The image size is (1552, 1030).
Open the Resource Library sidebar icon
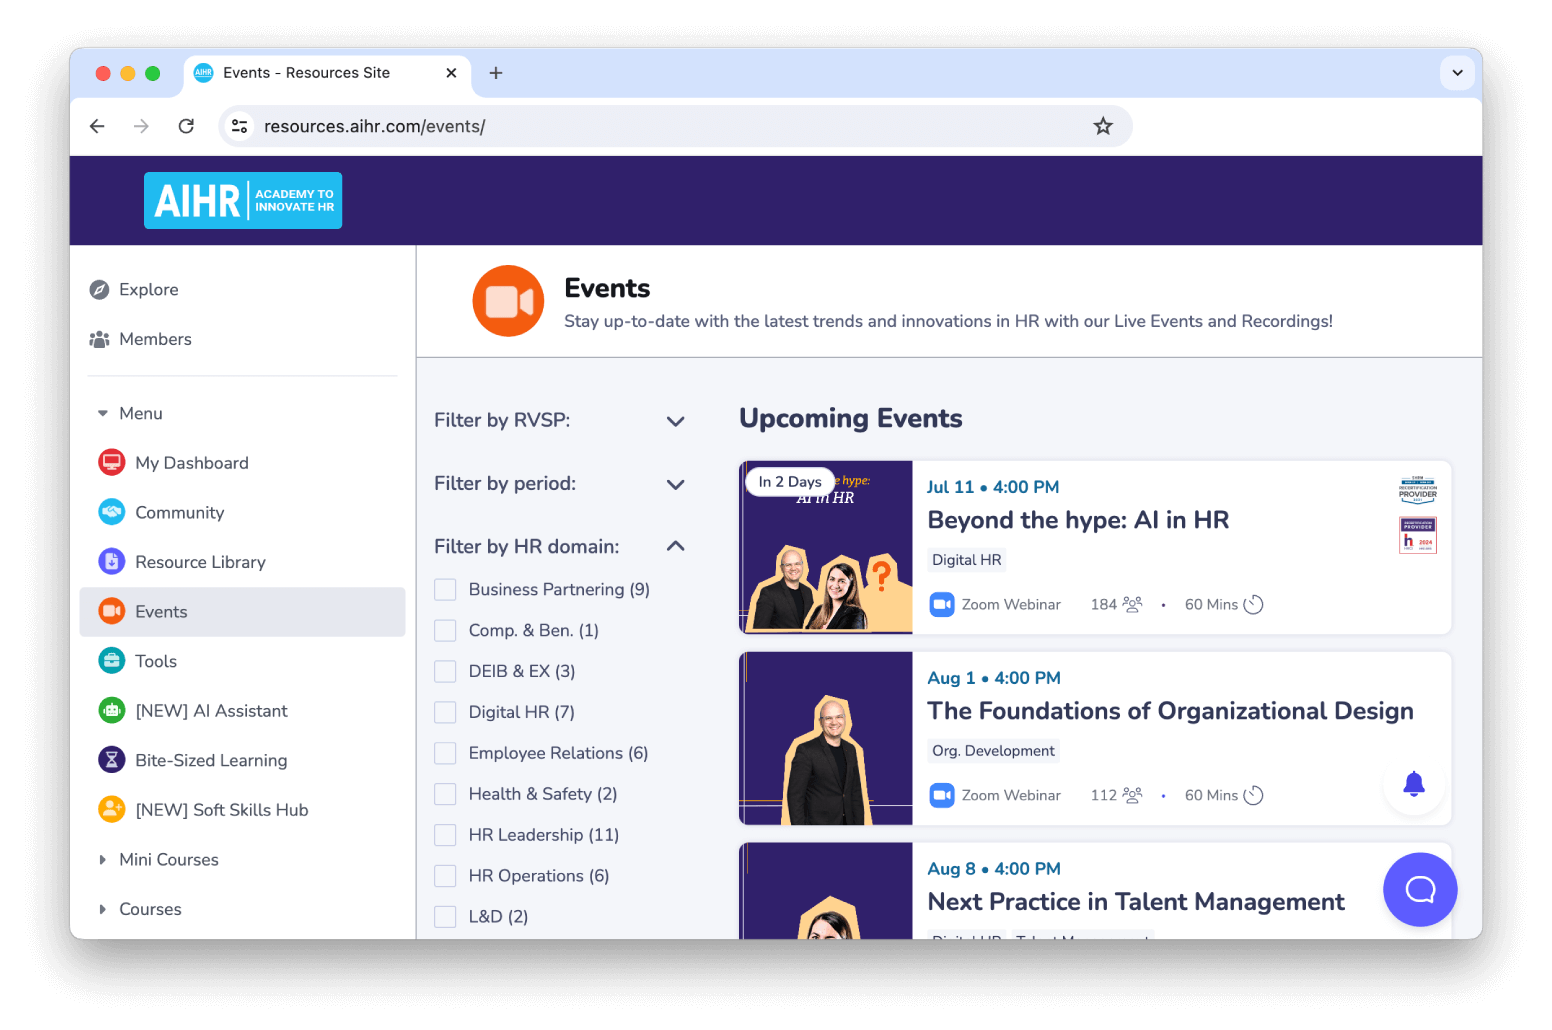(x=112, y=562)
